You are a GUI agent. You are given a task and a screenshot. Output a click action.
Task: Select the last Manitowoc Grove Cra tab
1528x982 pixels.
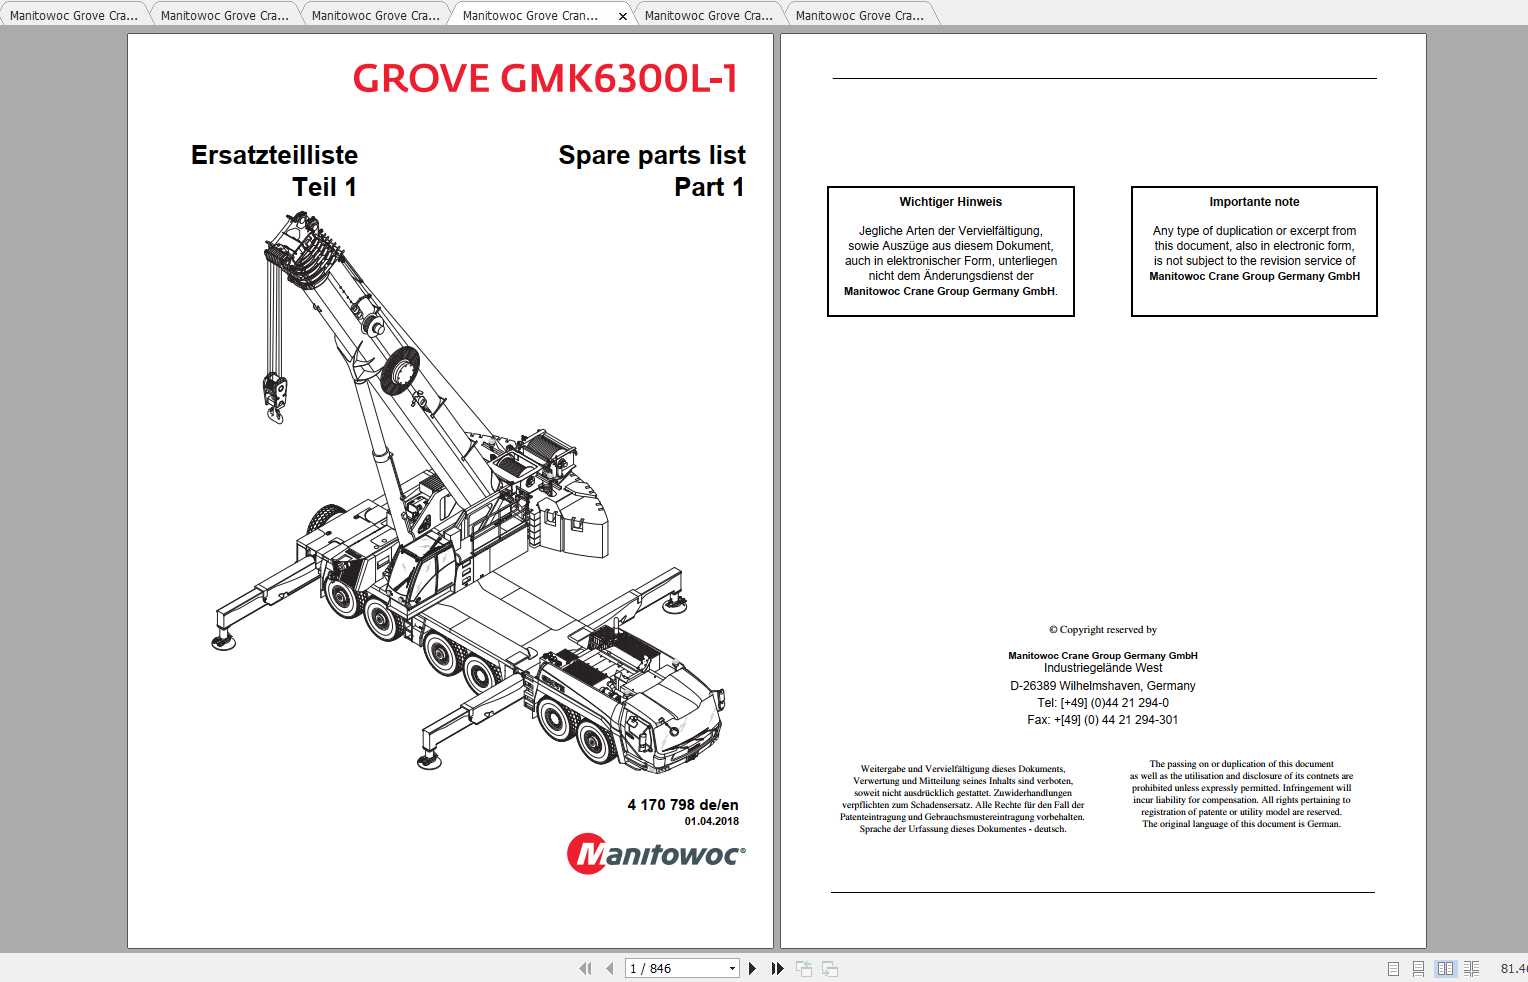(x=862, y=15)
